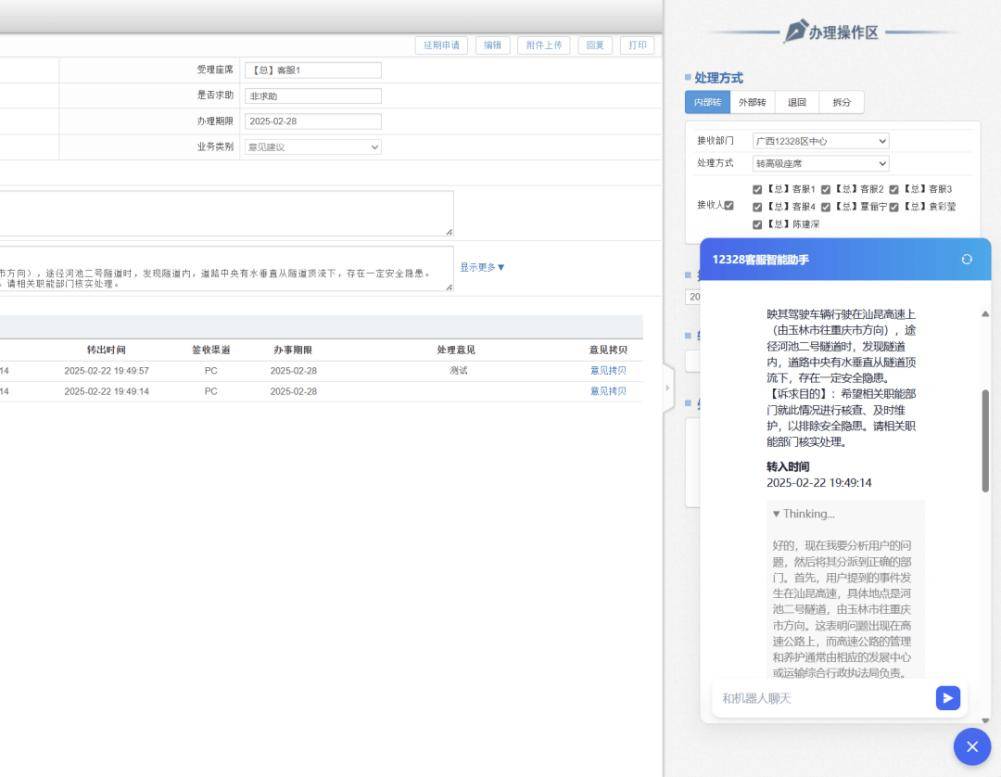Toggle the 【总】客服1 recipient checkbox
Image resolution: width=1001 pixels, height=777 pixels.
[757, 189]
